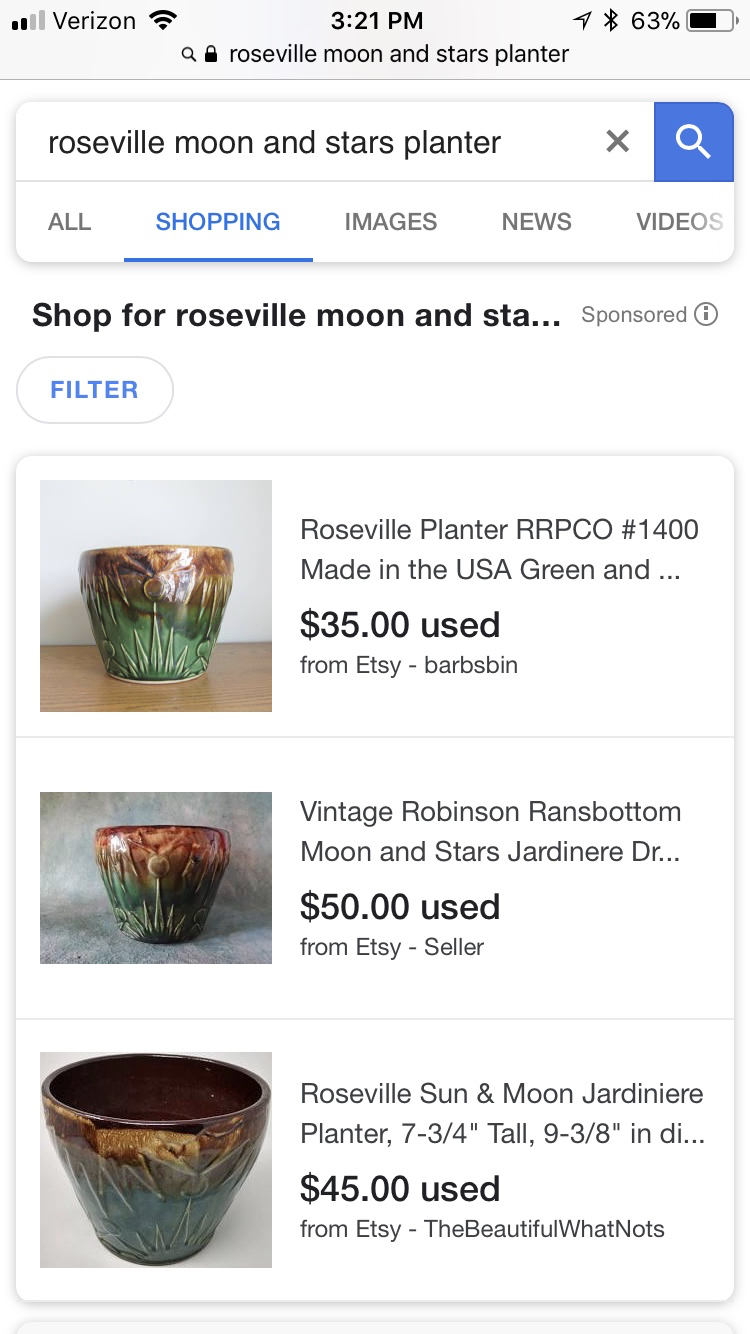Open the FILTER options button
Viewport: 750px width, 1334px height.
(95, 390)
